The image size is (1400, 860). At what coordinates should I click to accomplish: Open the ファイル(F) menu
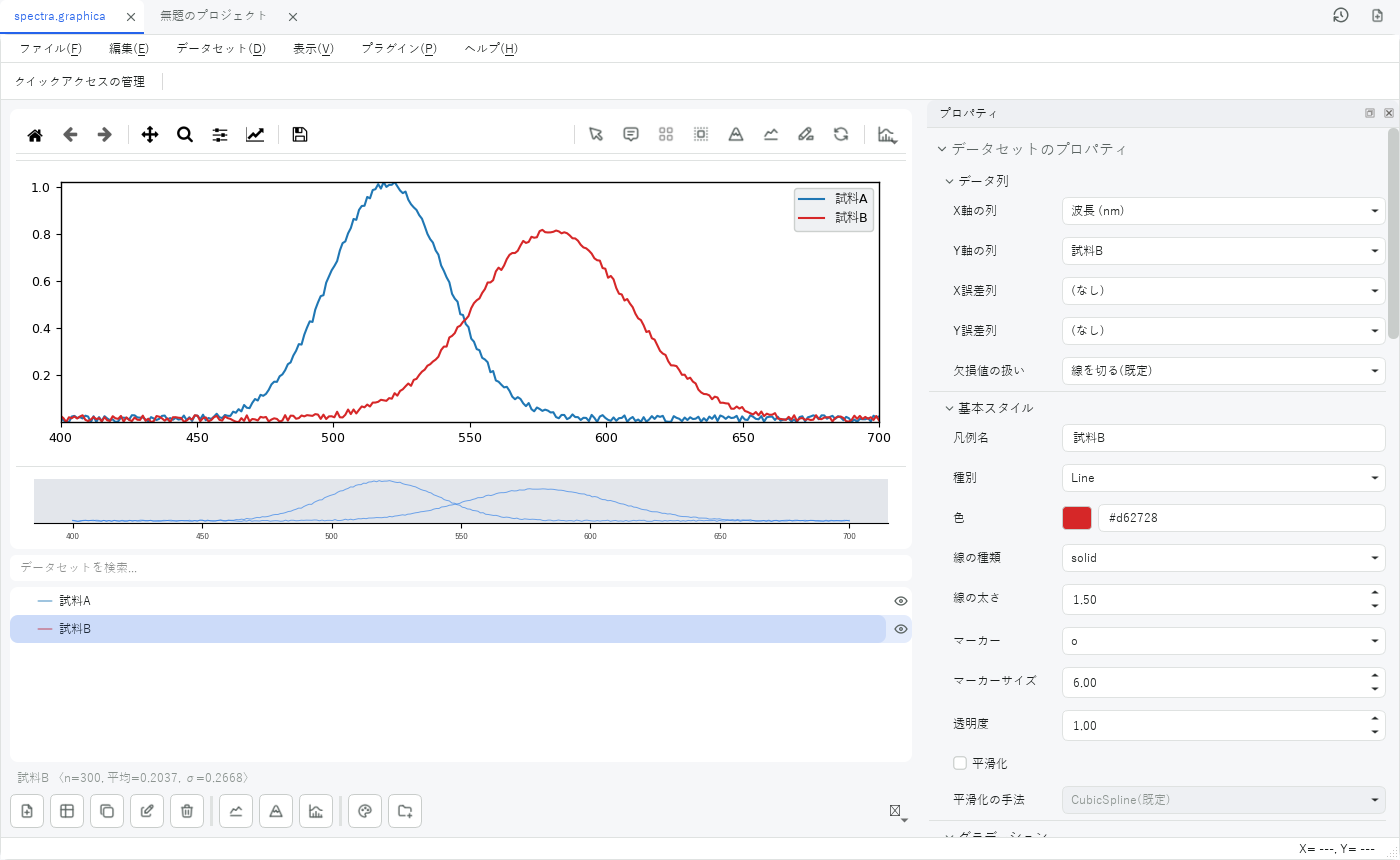(x=50, y=48)
